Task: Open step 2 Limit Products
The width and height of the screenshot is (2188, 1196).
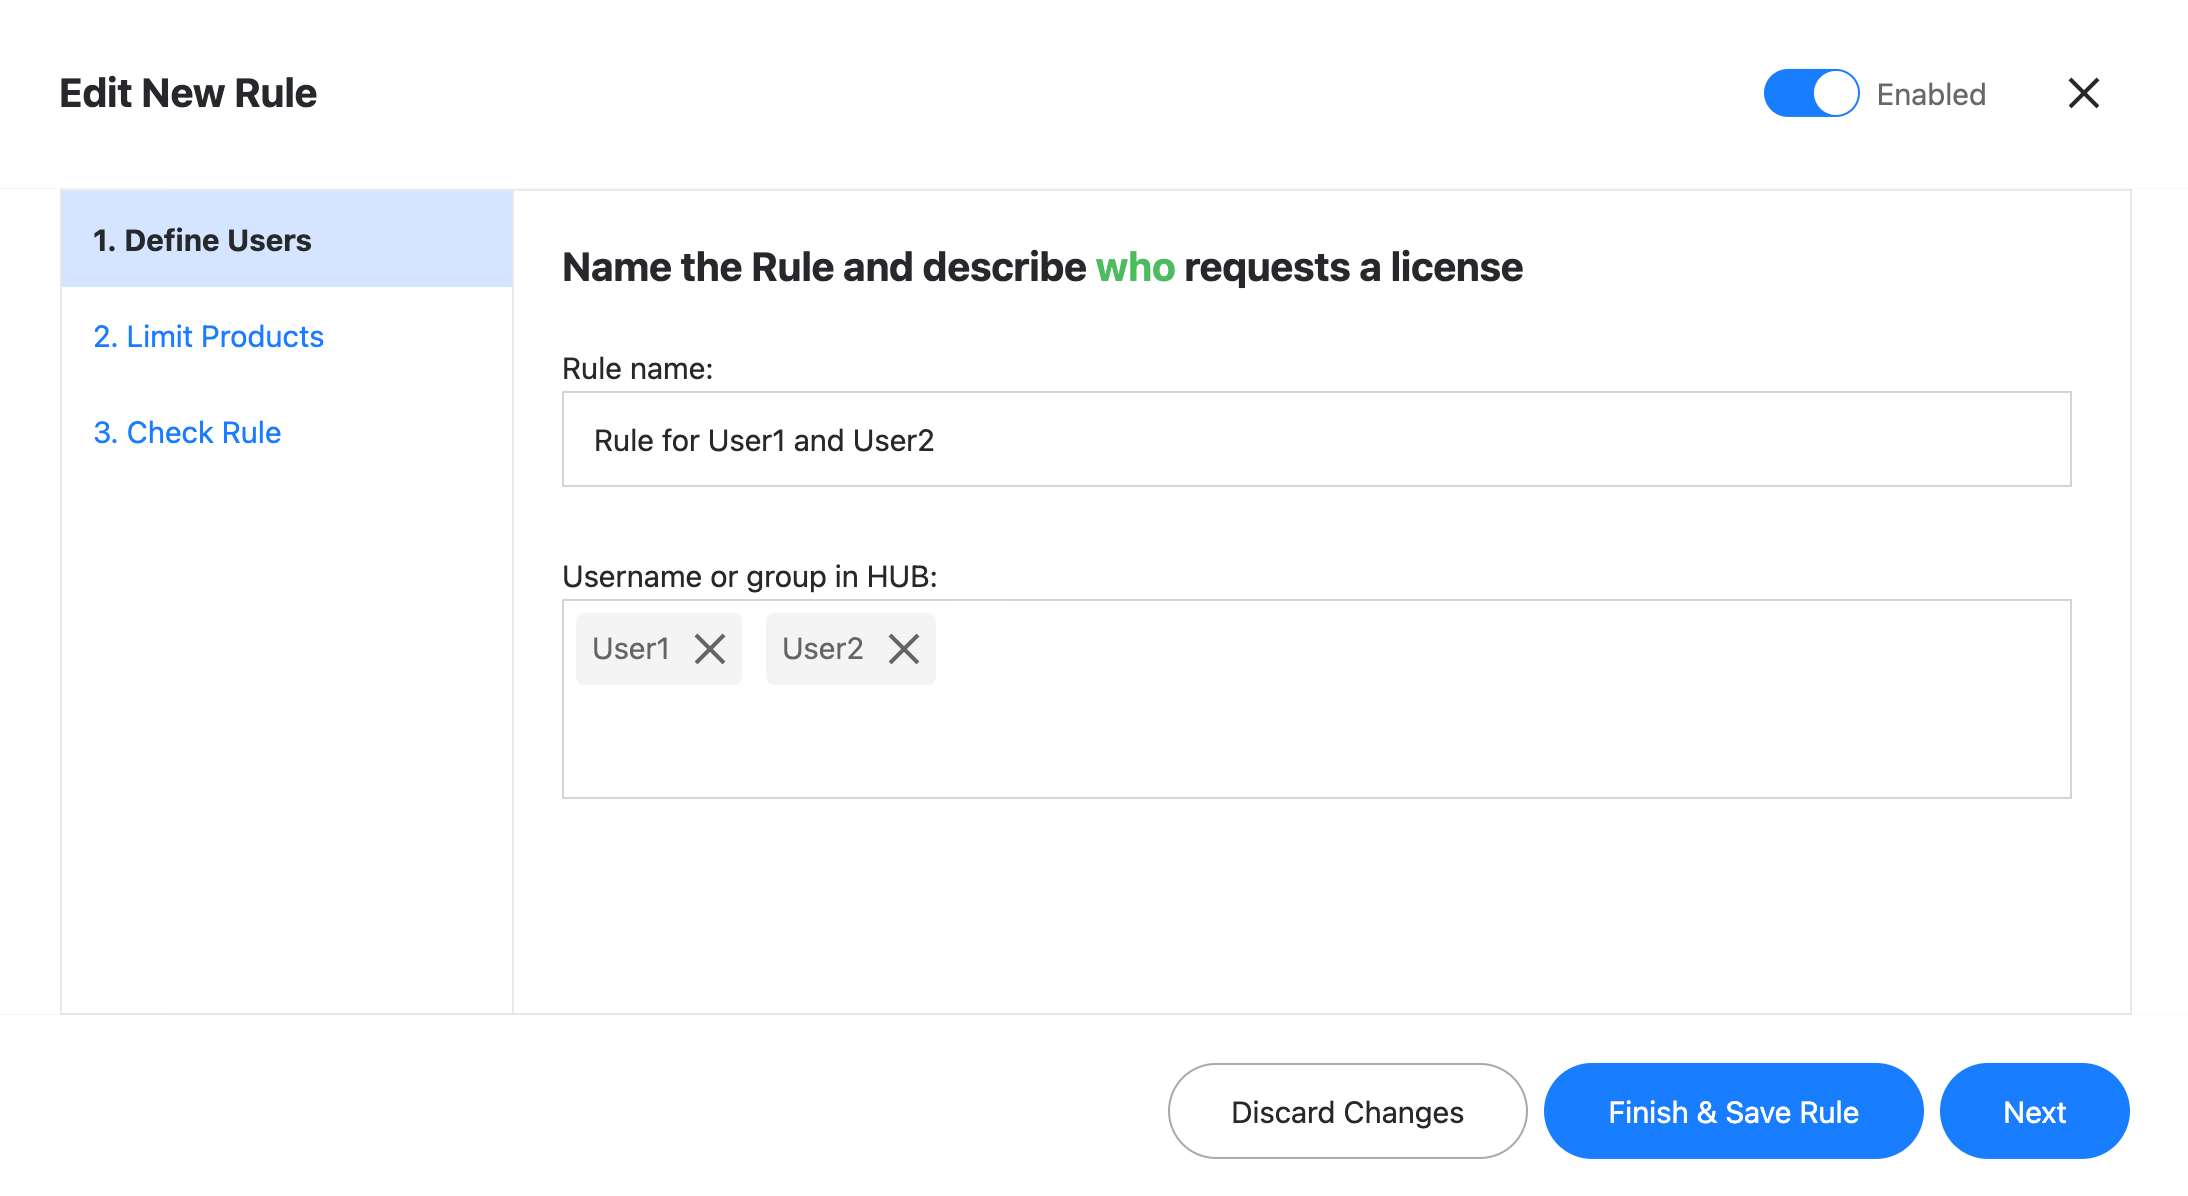Action: 209,337
